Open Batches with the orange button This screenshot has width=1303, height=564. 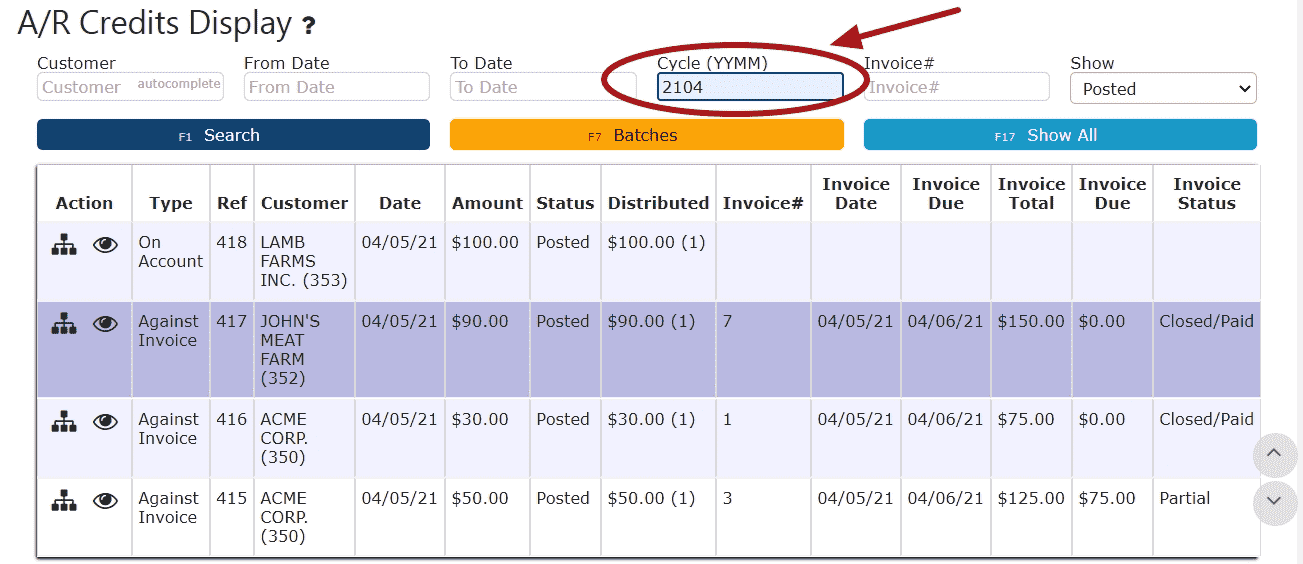tap(647, 135)
